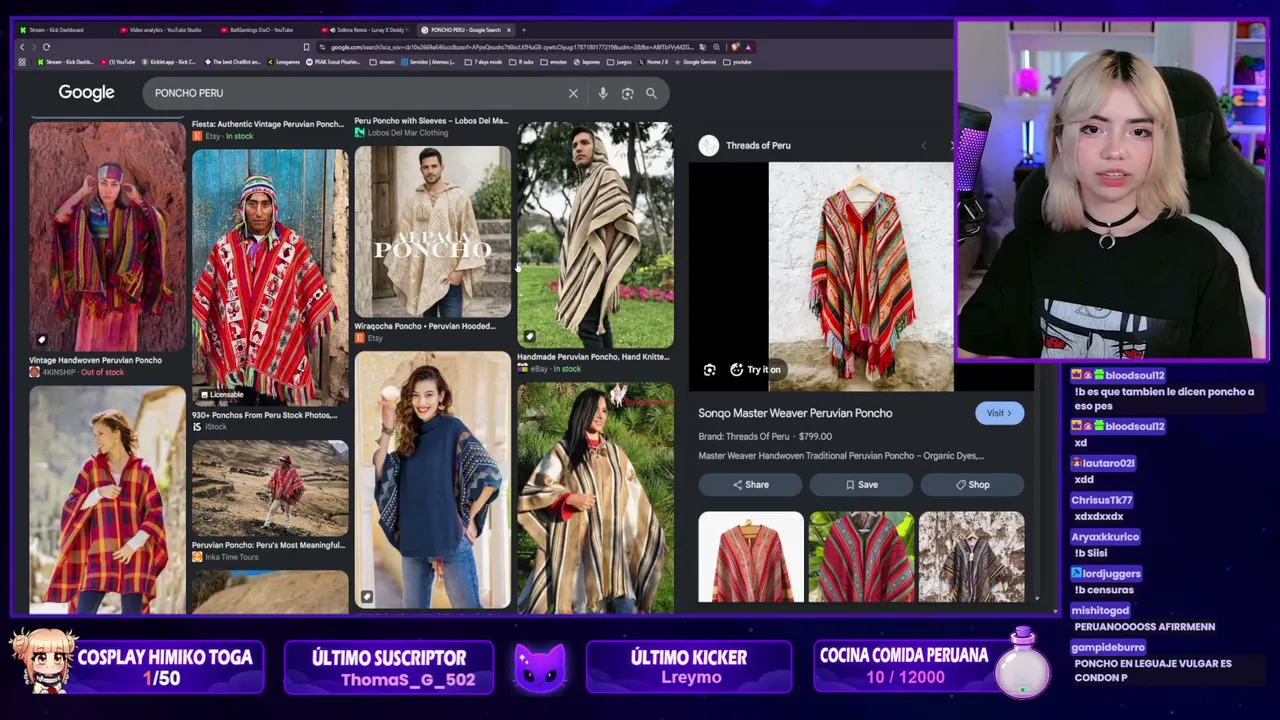Open the Home / X bookmark
Viewport: 1280px width, 720px height.
[x=654, y=62]
